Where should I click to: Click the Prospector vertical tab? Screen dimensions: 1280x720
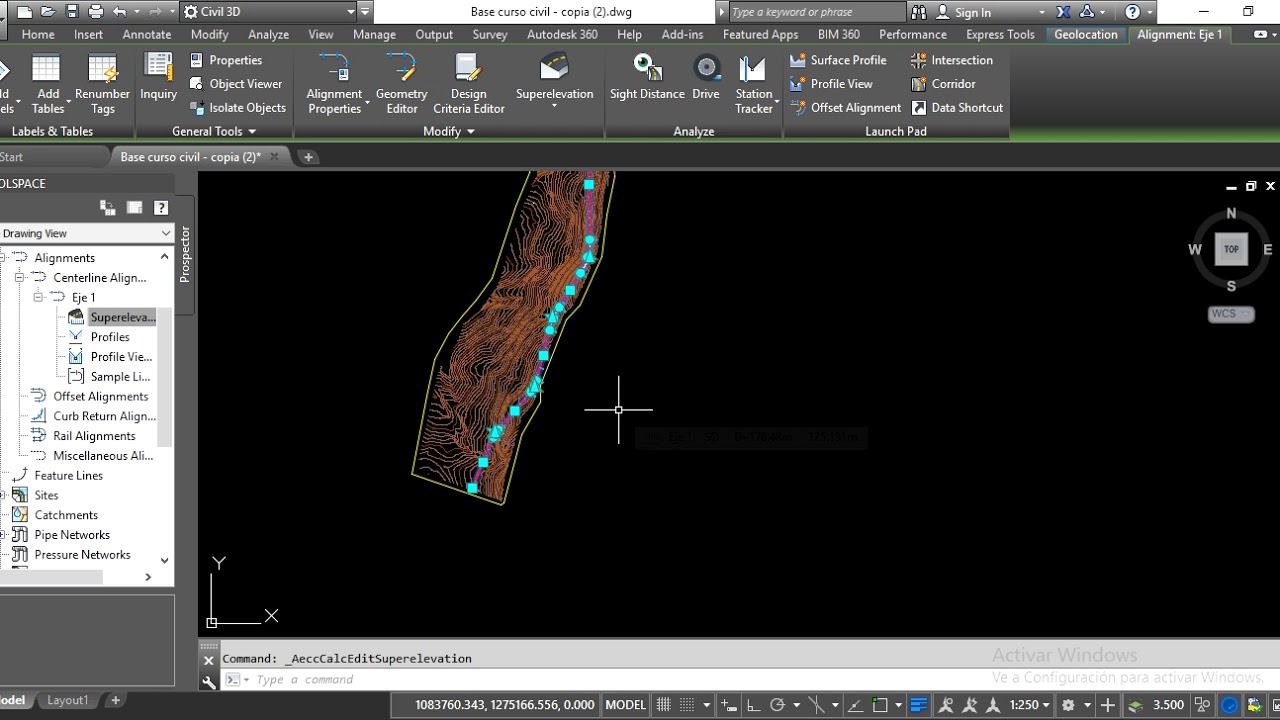coord(185,254)
